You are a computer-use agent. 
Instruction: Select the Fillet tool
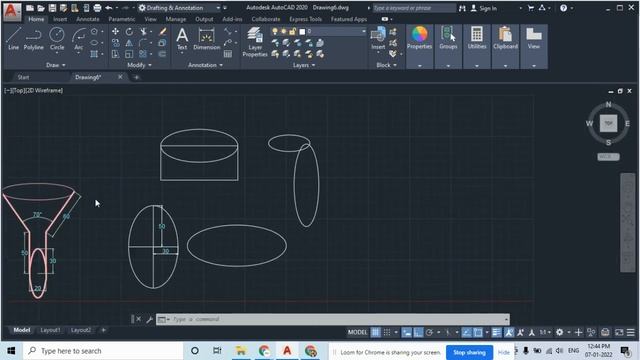click(x=142, y=42)
